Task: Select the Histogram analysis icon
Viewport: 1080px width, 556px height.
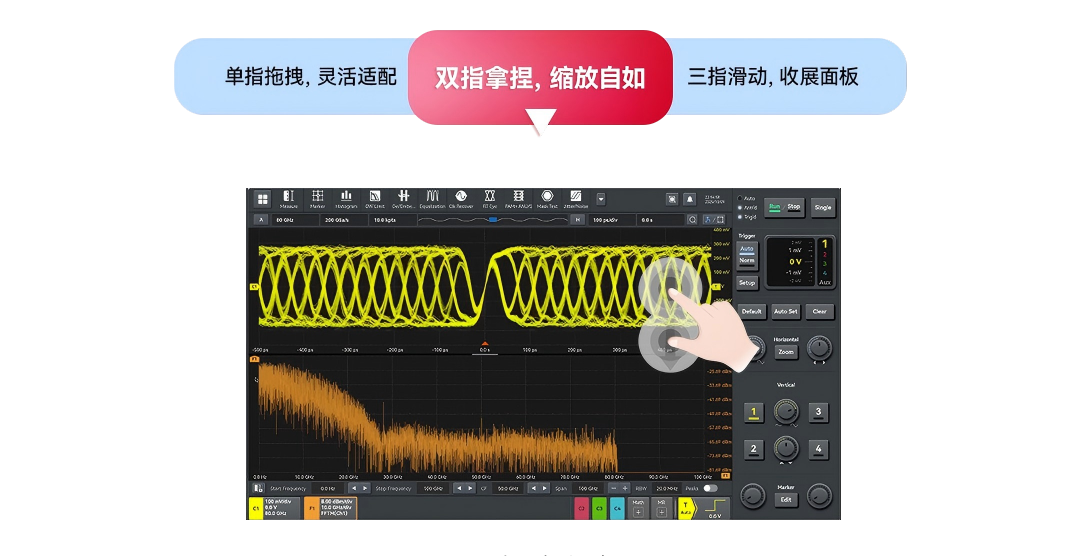Action: click(346, 199)
